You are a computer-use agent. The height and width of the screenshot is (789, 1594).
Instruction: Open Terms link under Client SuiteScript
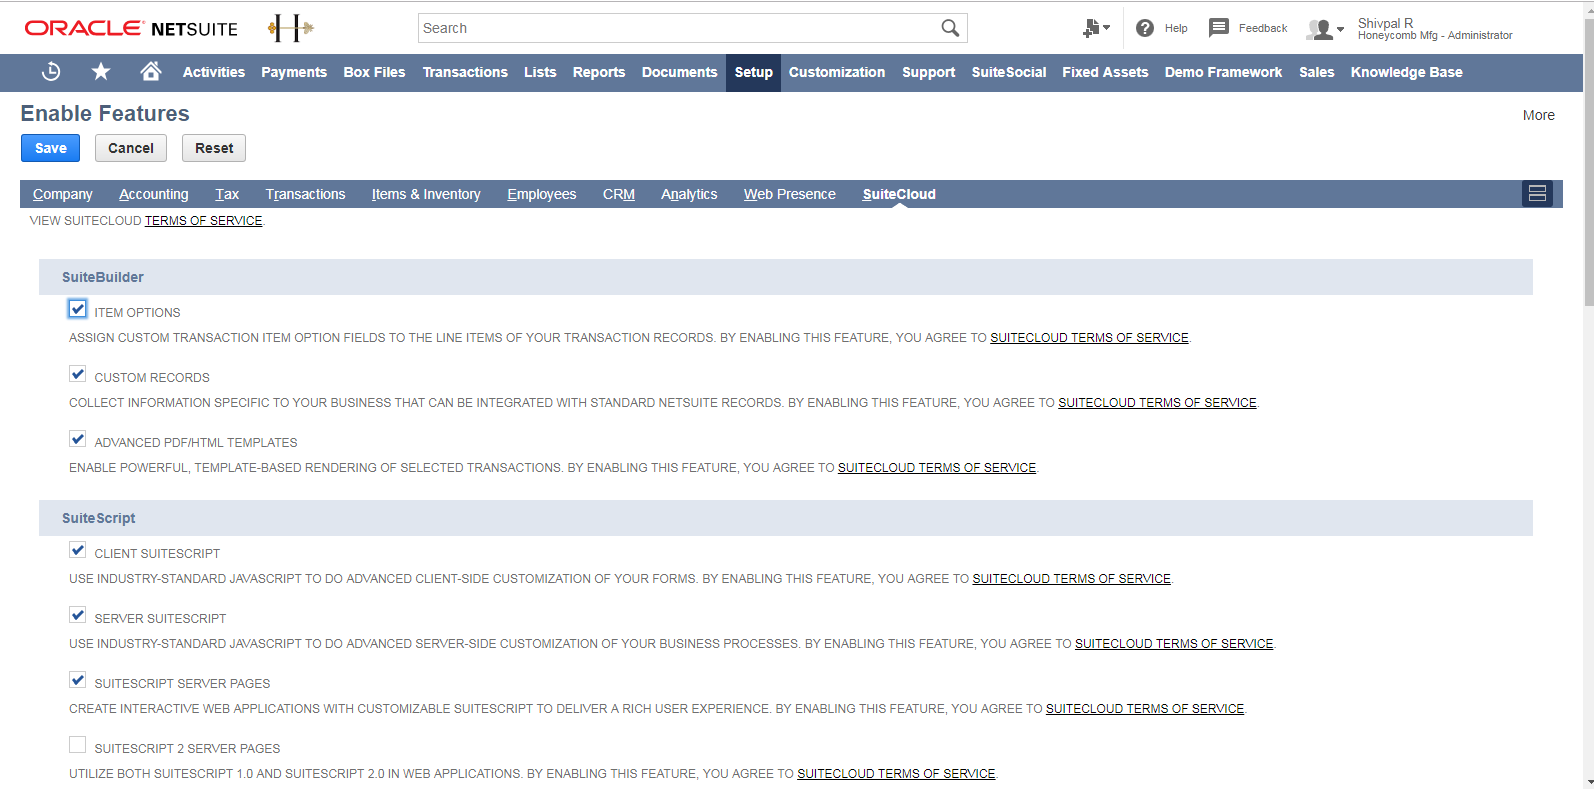click(x=1071, y=579)
